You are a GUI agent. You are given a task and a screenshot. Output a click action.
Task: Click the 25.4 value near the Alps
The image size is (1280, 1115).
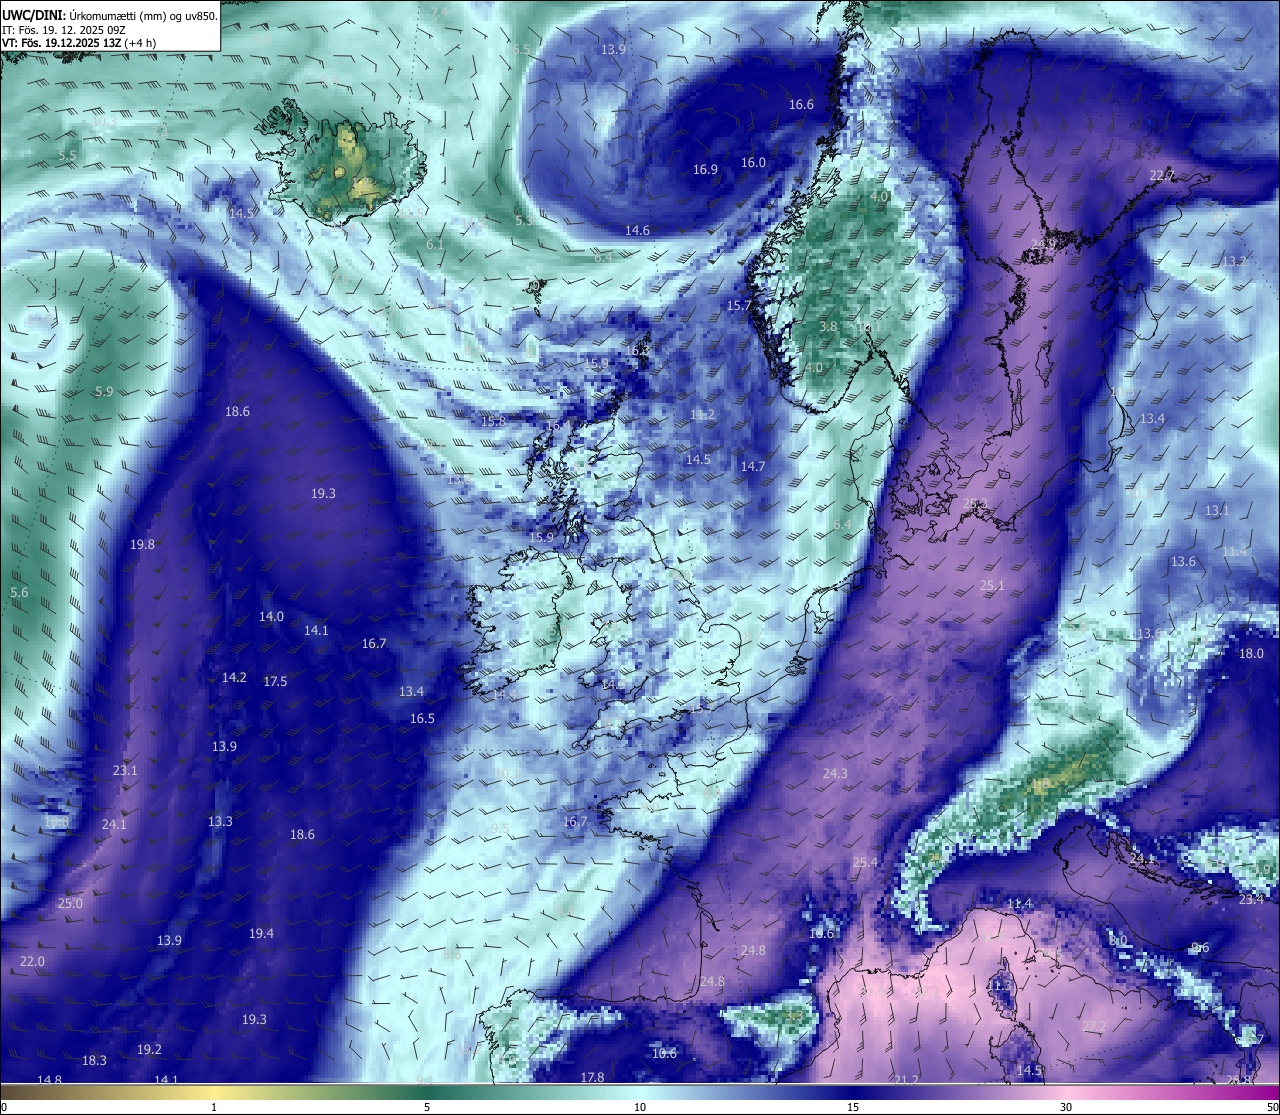point(865,863)
